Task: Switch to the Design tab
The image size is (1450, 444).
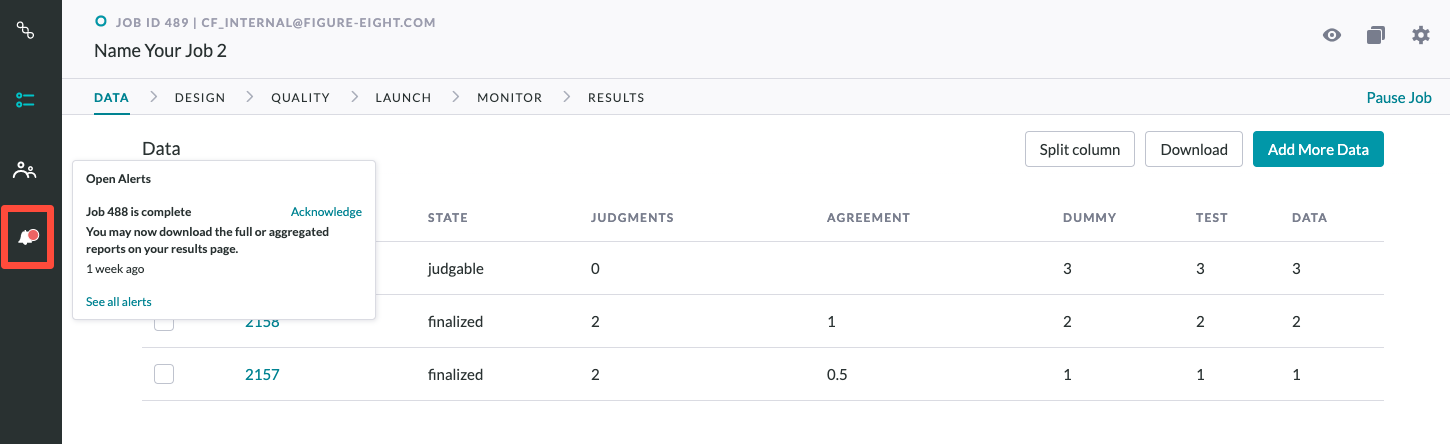Action: pos(200,98)
